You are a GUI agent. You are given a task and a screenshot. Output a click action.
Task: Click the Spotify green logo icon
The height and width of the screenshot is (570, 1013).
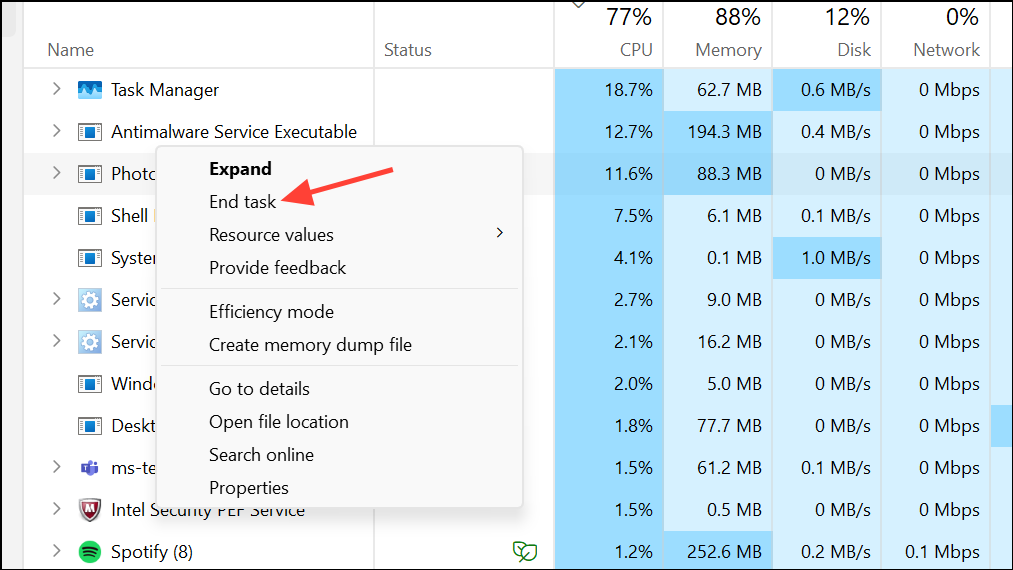(x=90, y=551)
